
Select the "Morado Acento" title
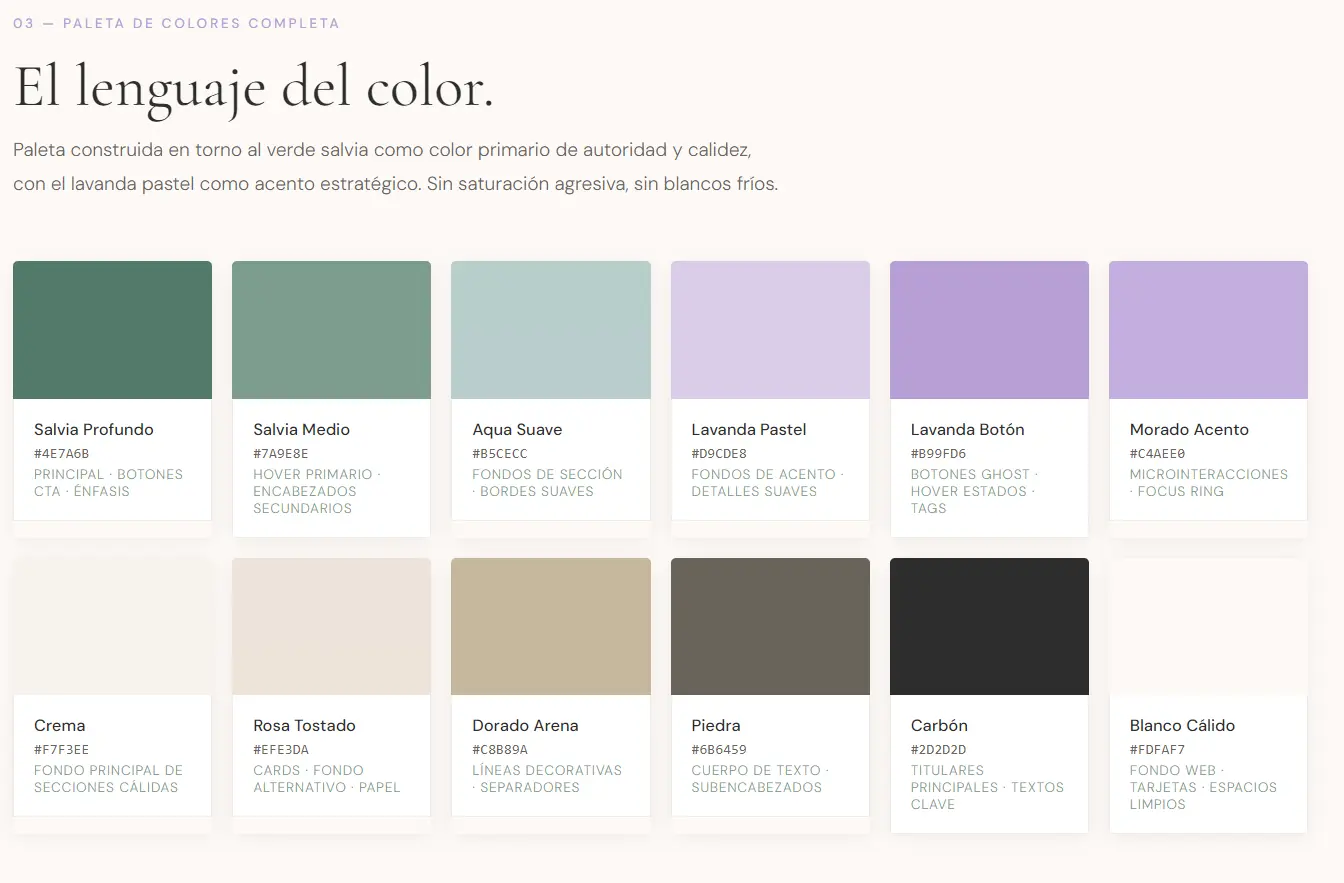[x=1189, y=430]
